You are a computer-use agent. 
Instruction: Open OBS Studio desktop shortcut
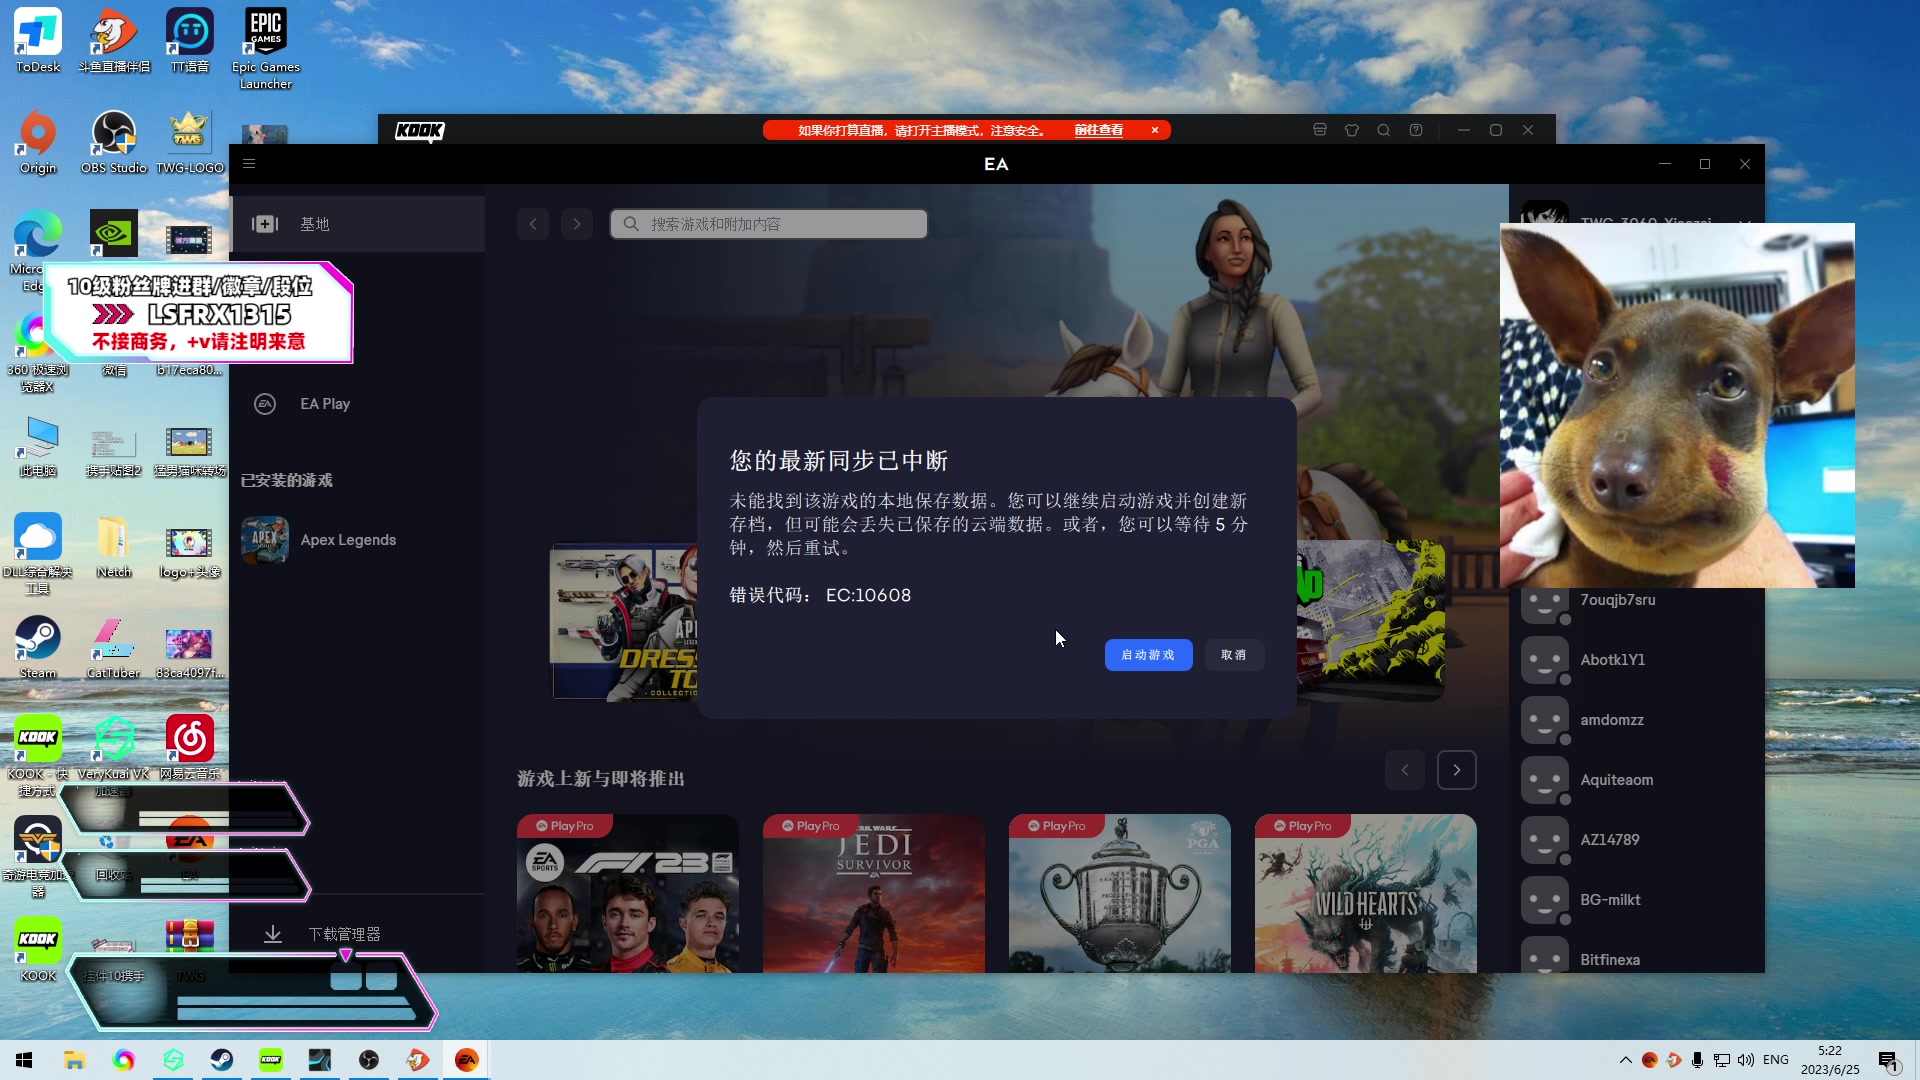click(114, 142)
